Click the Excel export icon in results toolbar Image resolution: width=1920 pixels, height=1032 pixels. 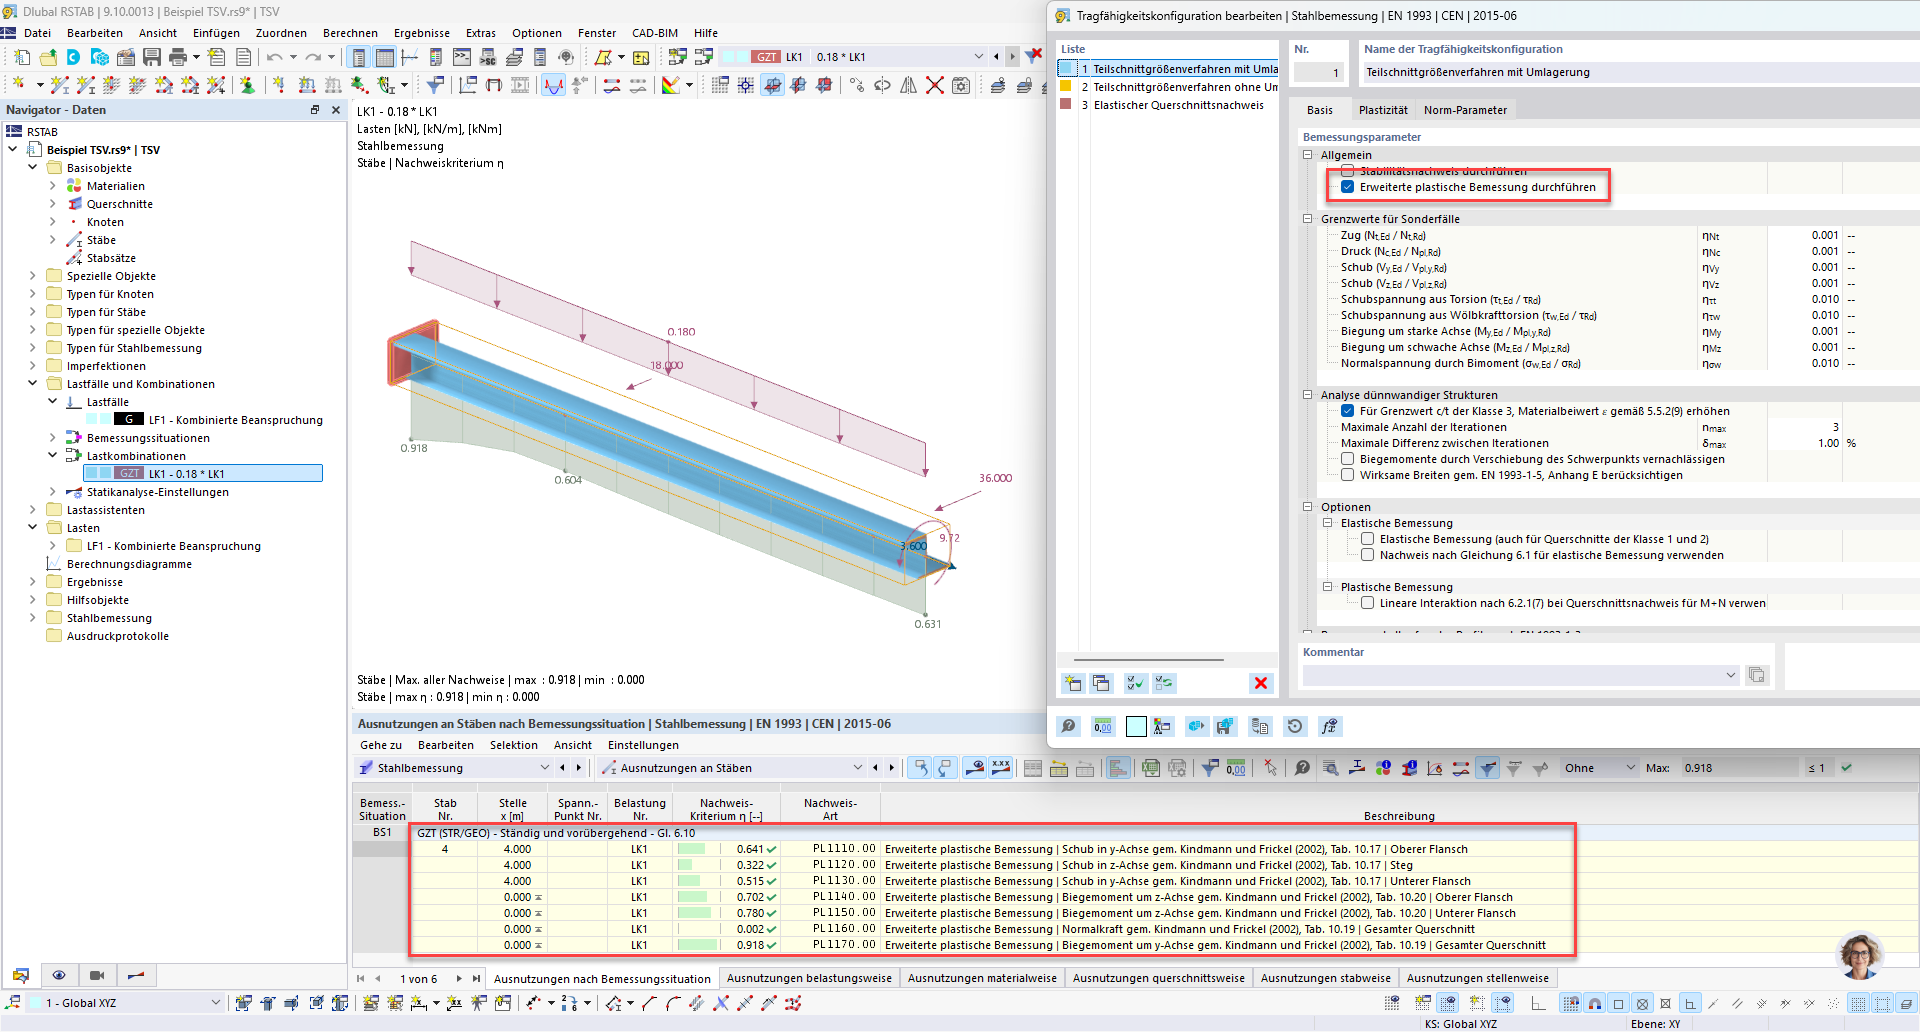tap(1151, 768)
